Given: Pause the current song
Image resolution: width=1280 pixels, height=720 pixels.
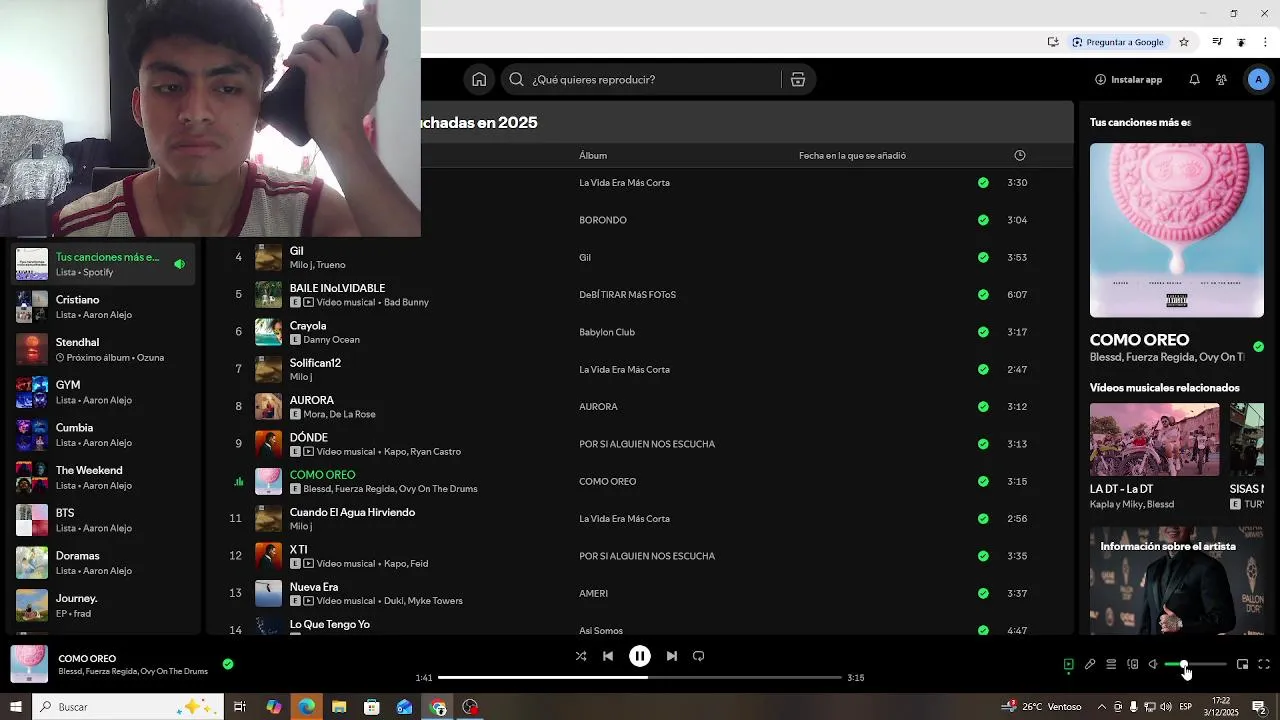Looking at the screenshot, I should (640, 656).
